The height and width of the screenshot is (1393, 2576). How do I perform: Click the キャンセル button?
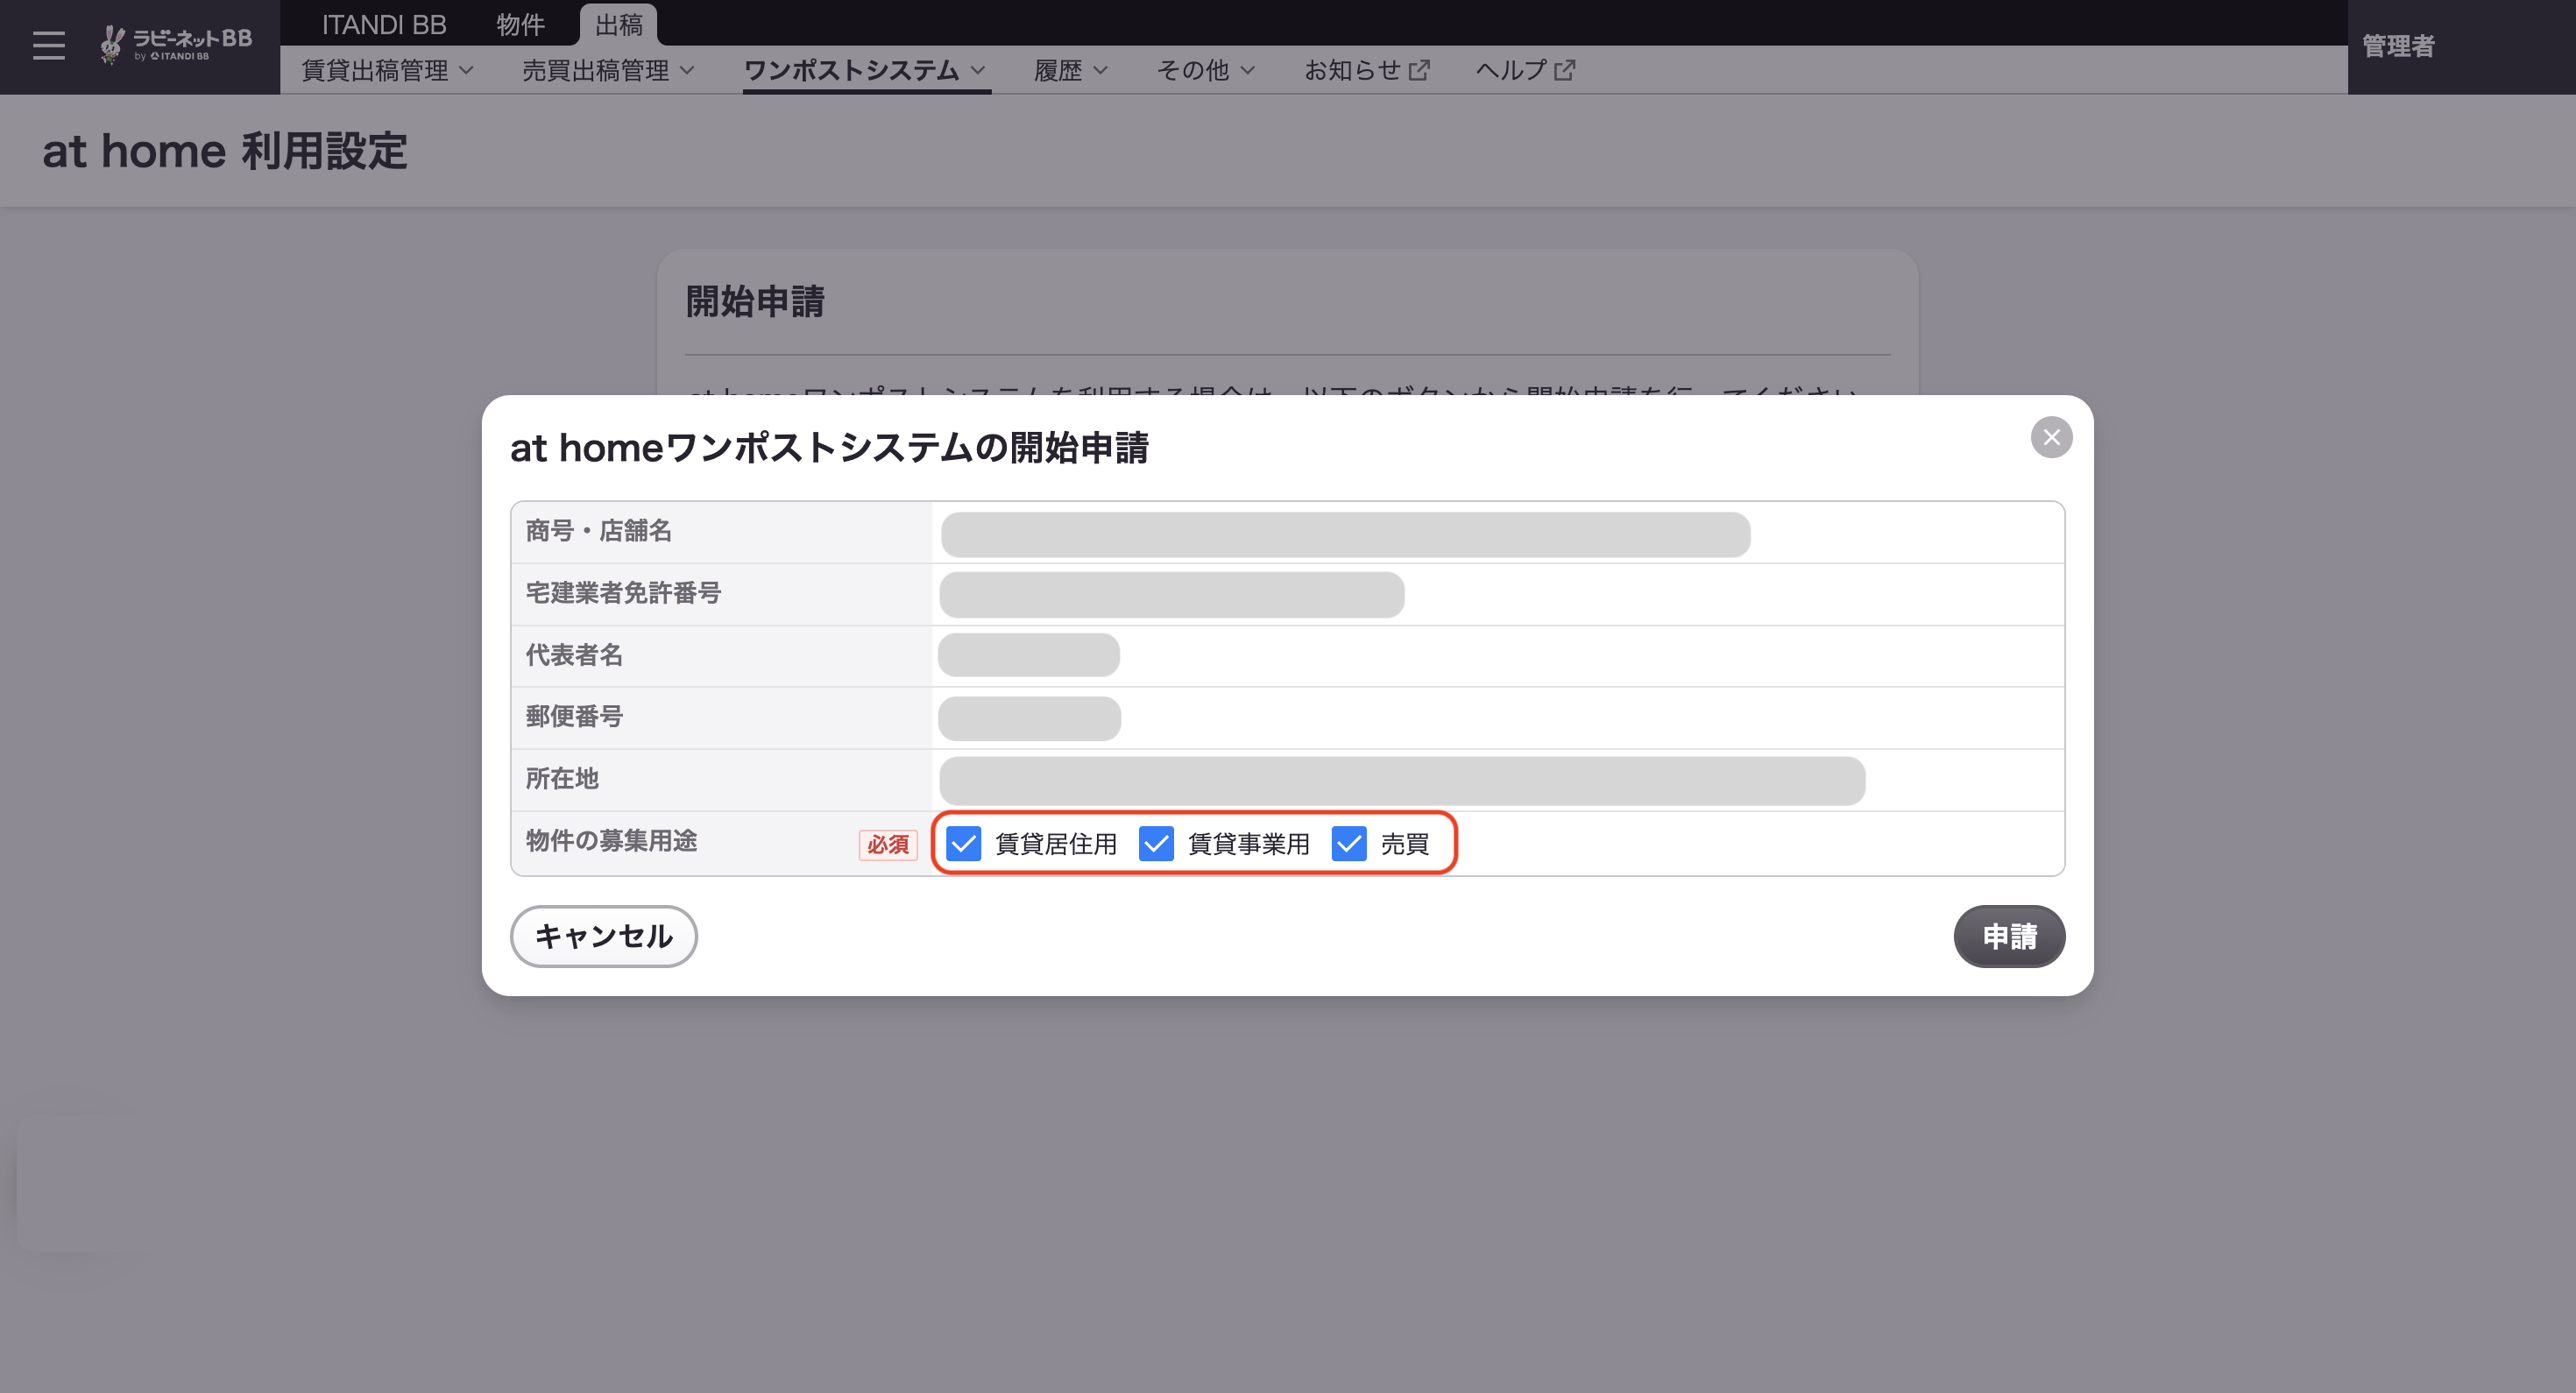(604, 936)
